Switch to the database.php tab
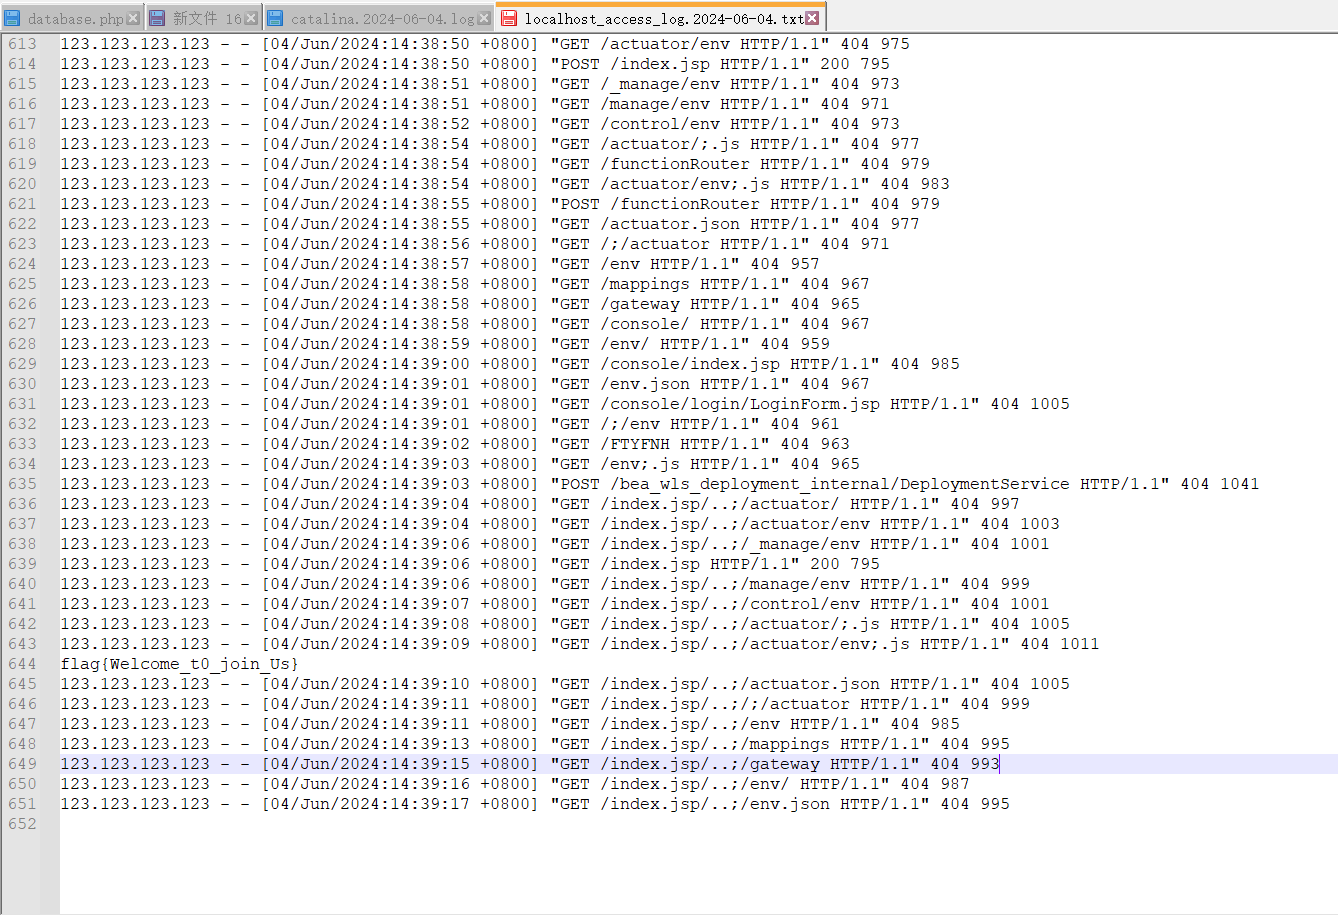1338x916 pixels. coord(75,18)
